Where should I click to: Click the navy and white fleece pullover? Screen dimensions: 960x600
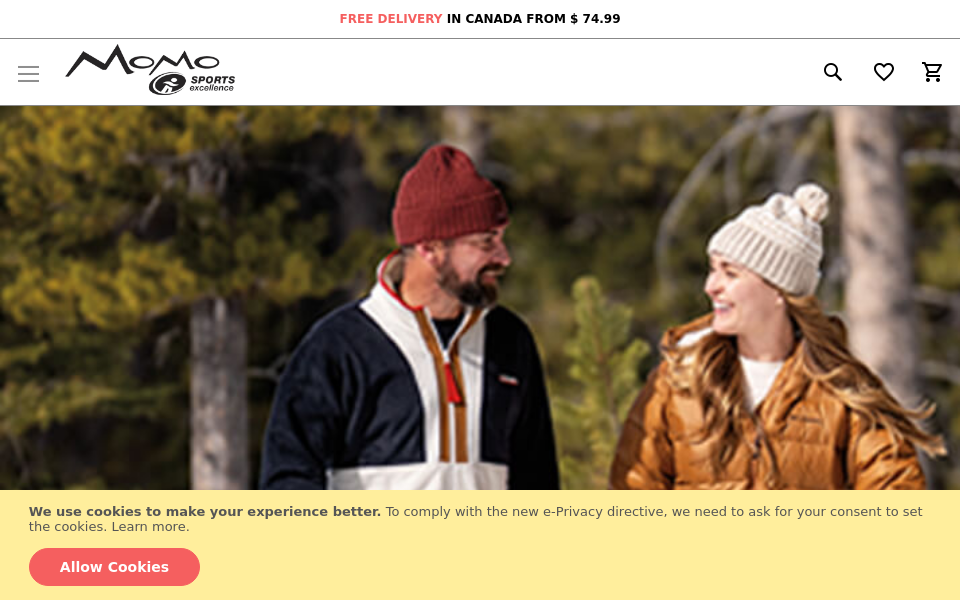point(407,392)
